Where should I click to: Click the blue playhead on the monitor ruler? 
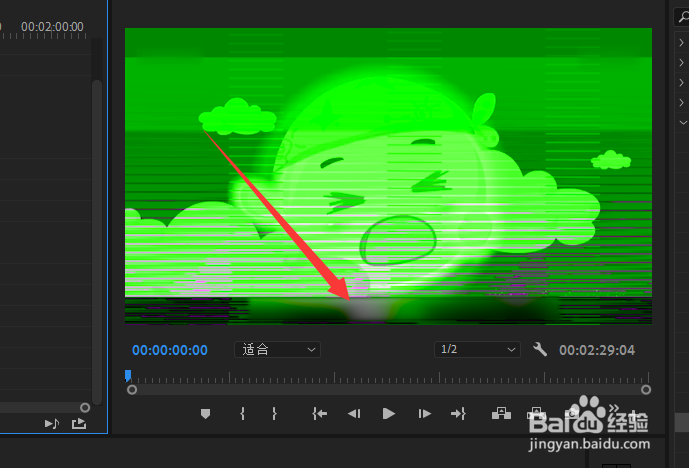(128, 376)
